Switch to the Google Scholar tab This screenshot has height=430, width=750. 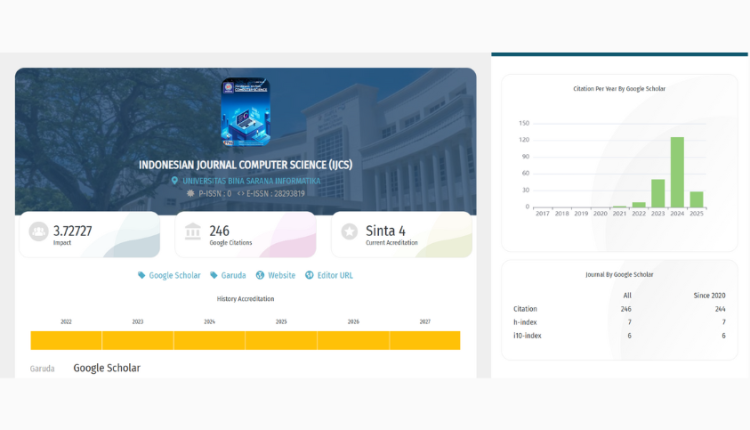point(107,368)
